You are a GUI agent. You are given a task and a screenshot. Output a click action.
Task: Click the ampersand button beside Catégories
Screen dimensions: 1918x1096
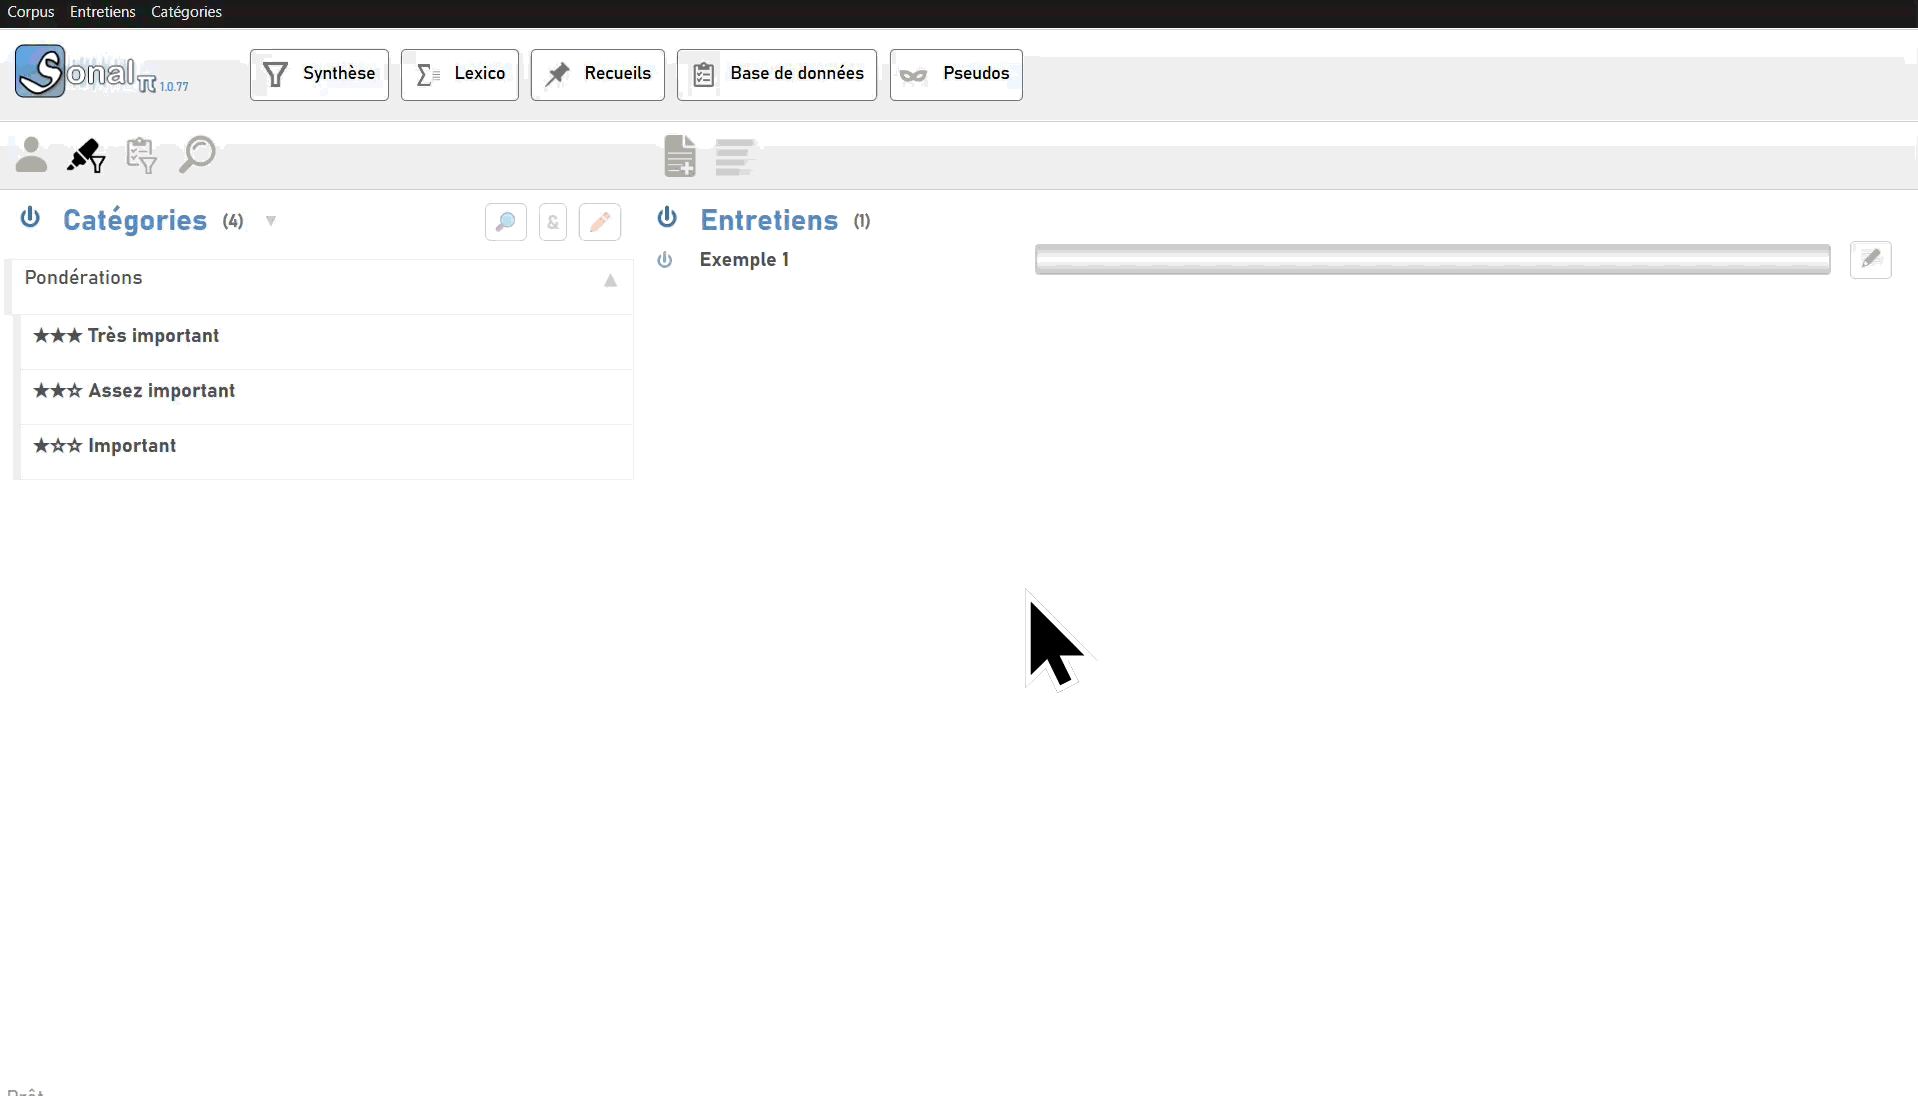553,222
